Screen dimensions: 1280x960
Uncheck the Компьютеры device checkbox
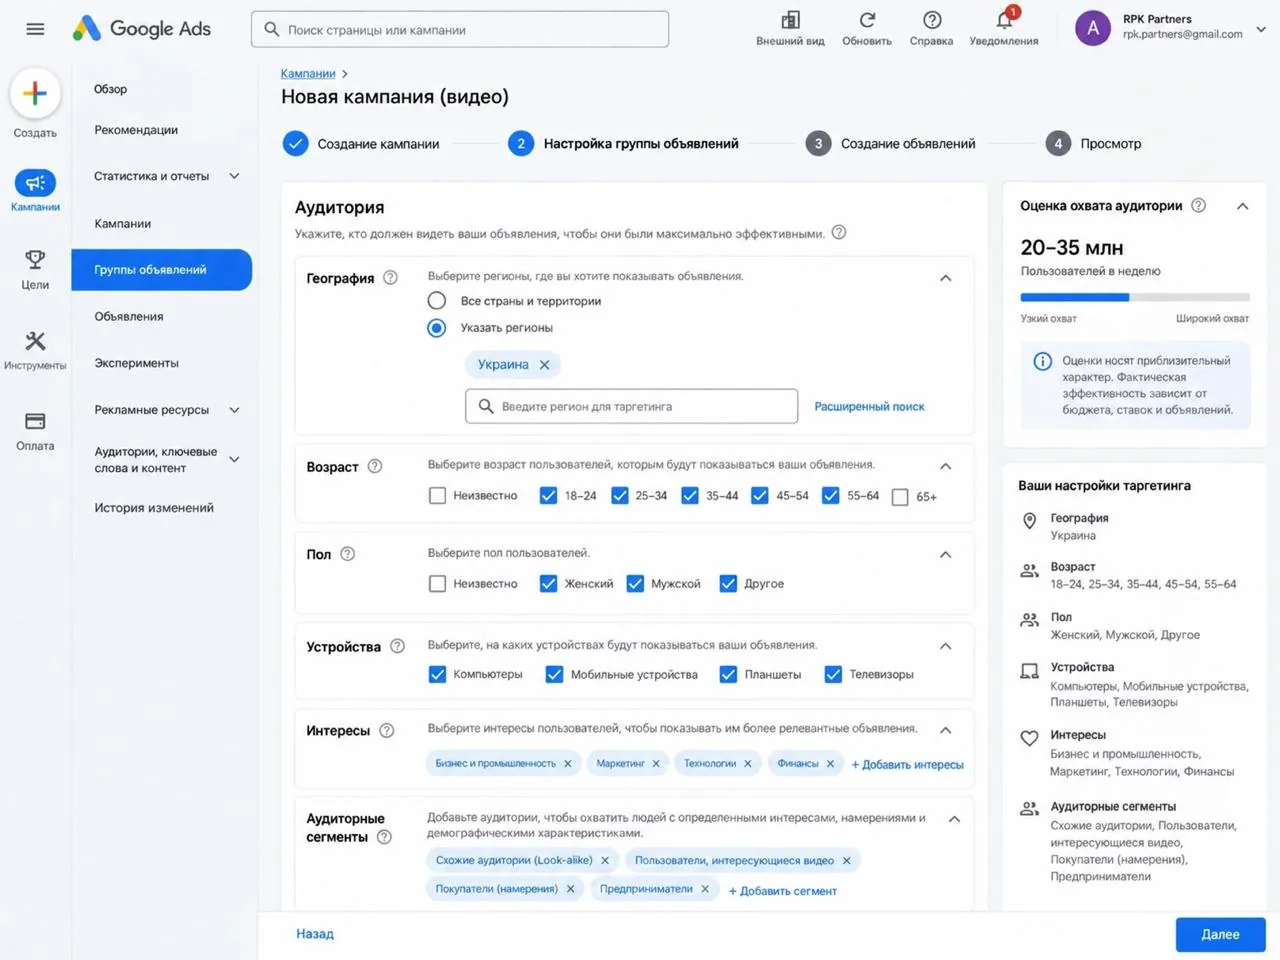[437, 674]
